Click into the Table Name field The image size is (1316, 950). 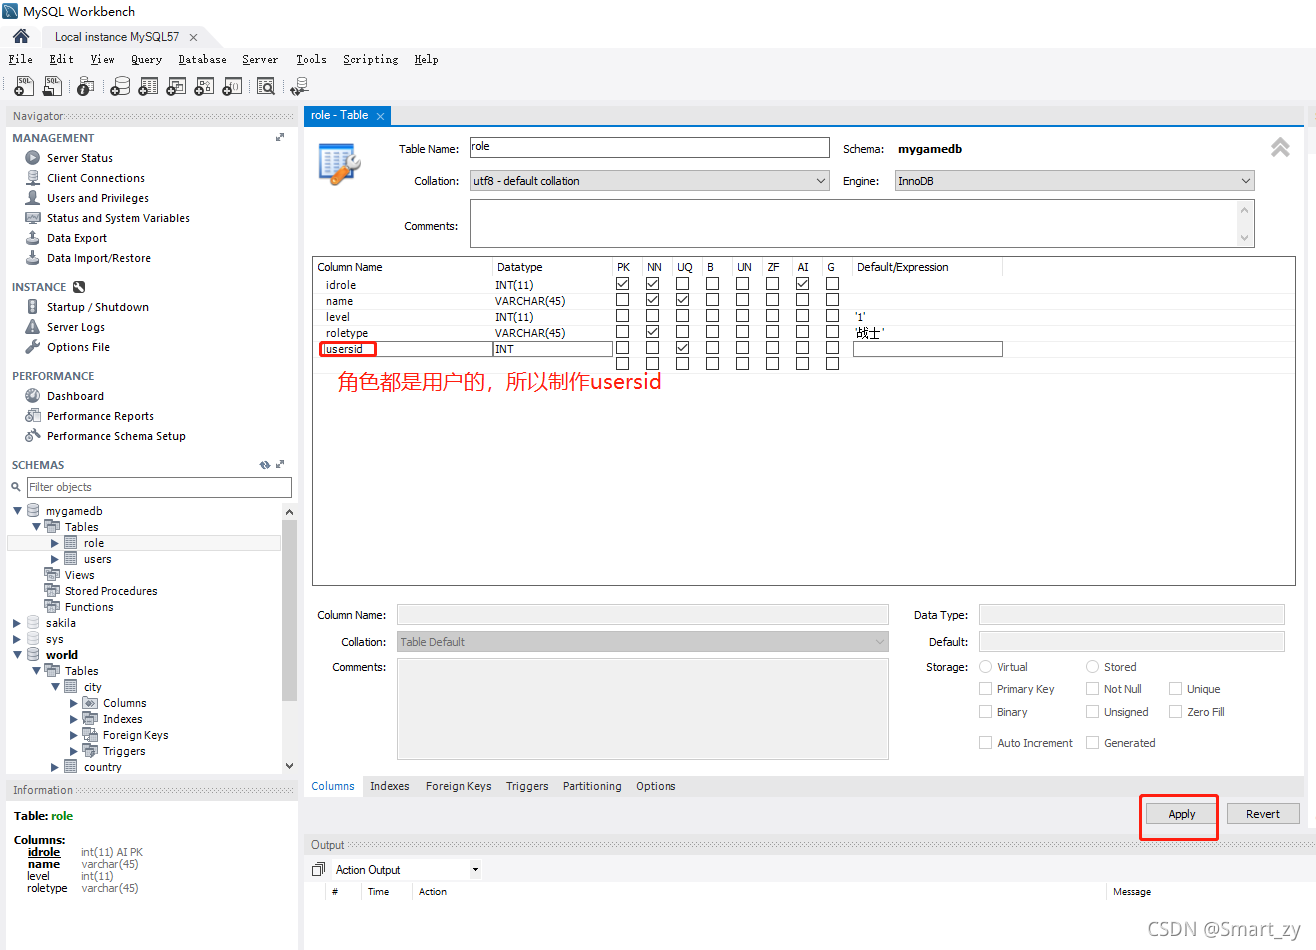pos(650,148)
